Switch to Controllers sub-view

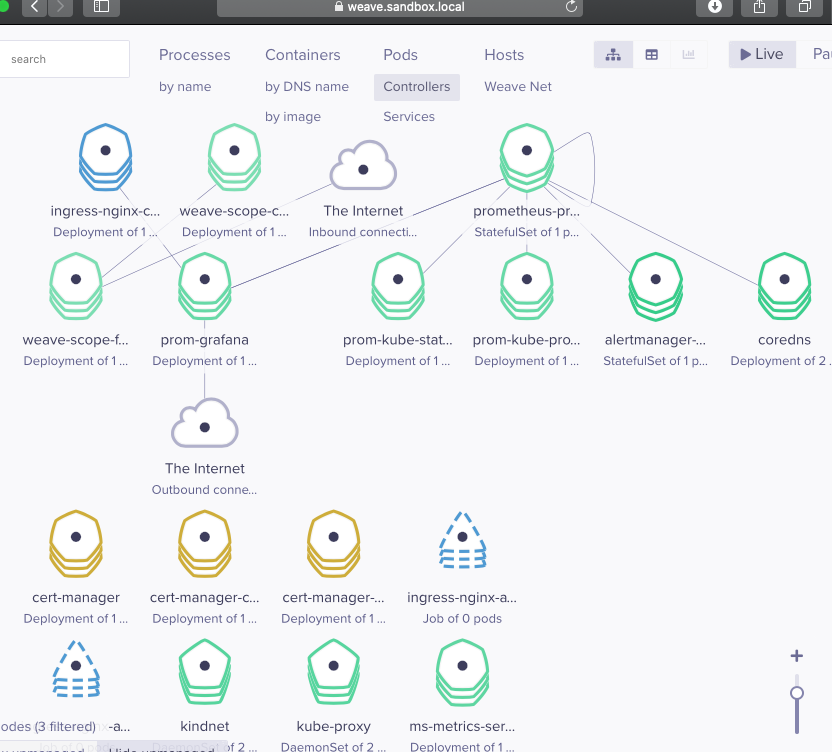[x=417, y=87]
